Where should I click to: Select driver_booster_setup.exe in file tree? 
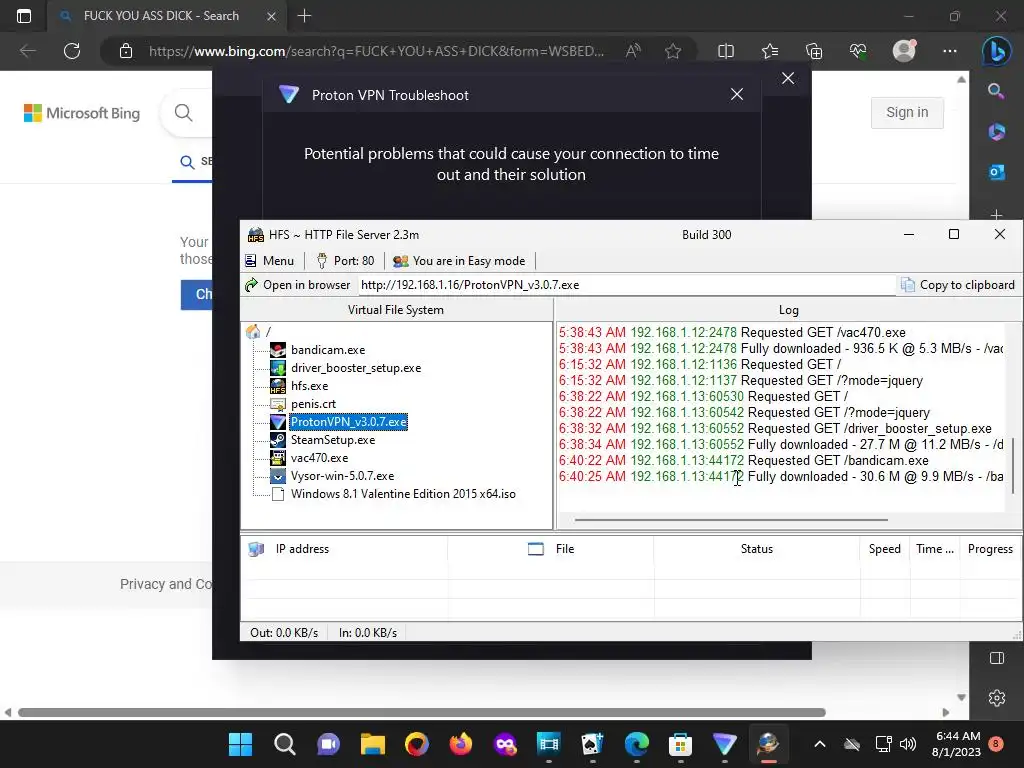tap(356, 368)
